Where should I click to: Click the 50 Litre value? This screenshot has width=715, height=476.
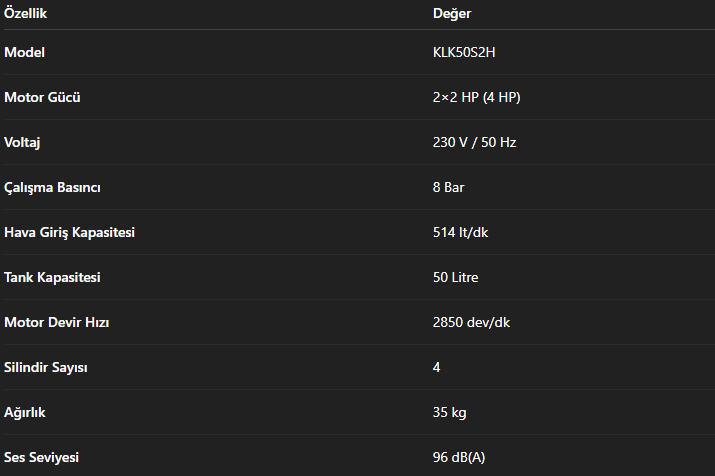point(456,277)
